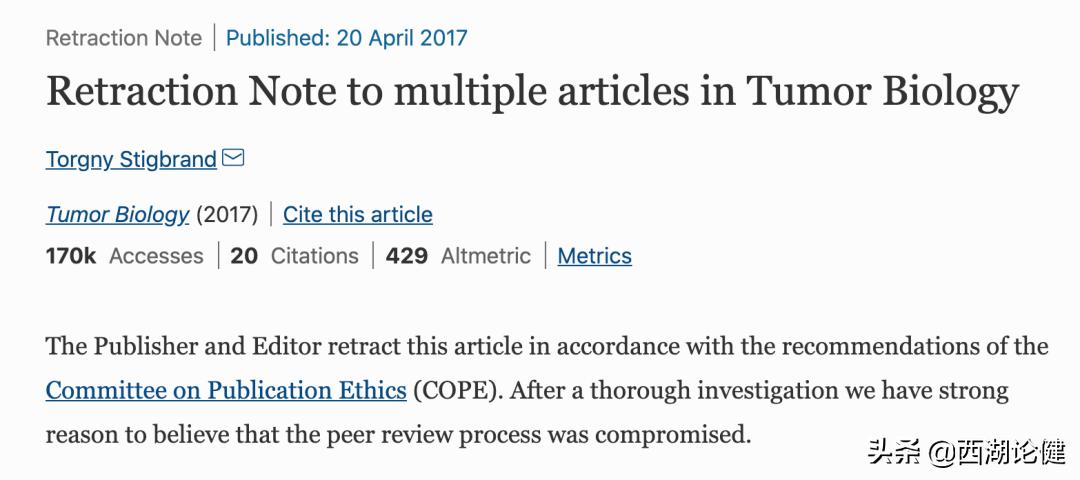Click the Retraction Note article type label
Screen dimensions: 1080x480
[x=124, y=39]
